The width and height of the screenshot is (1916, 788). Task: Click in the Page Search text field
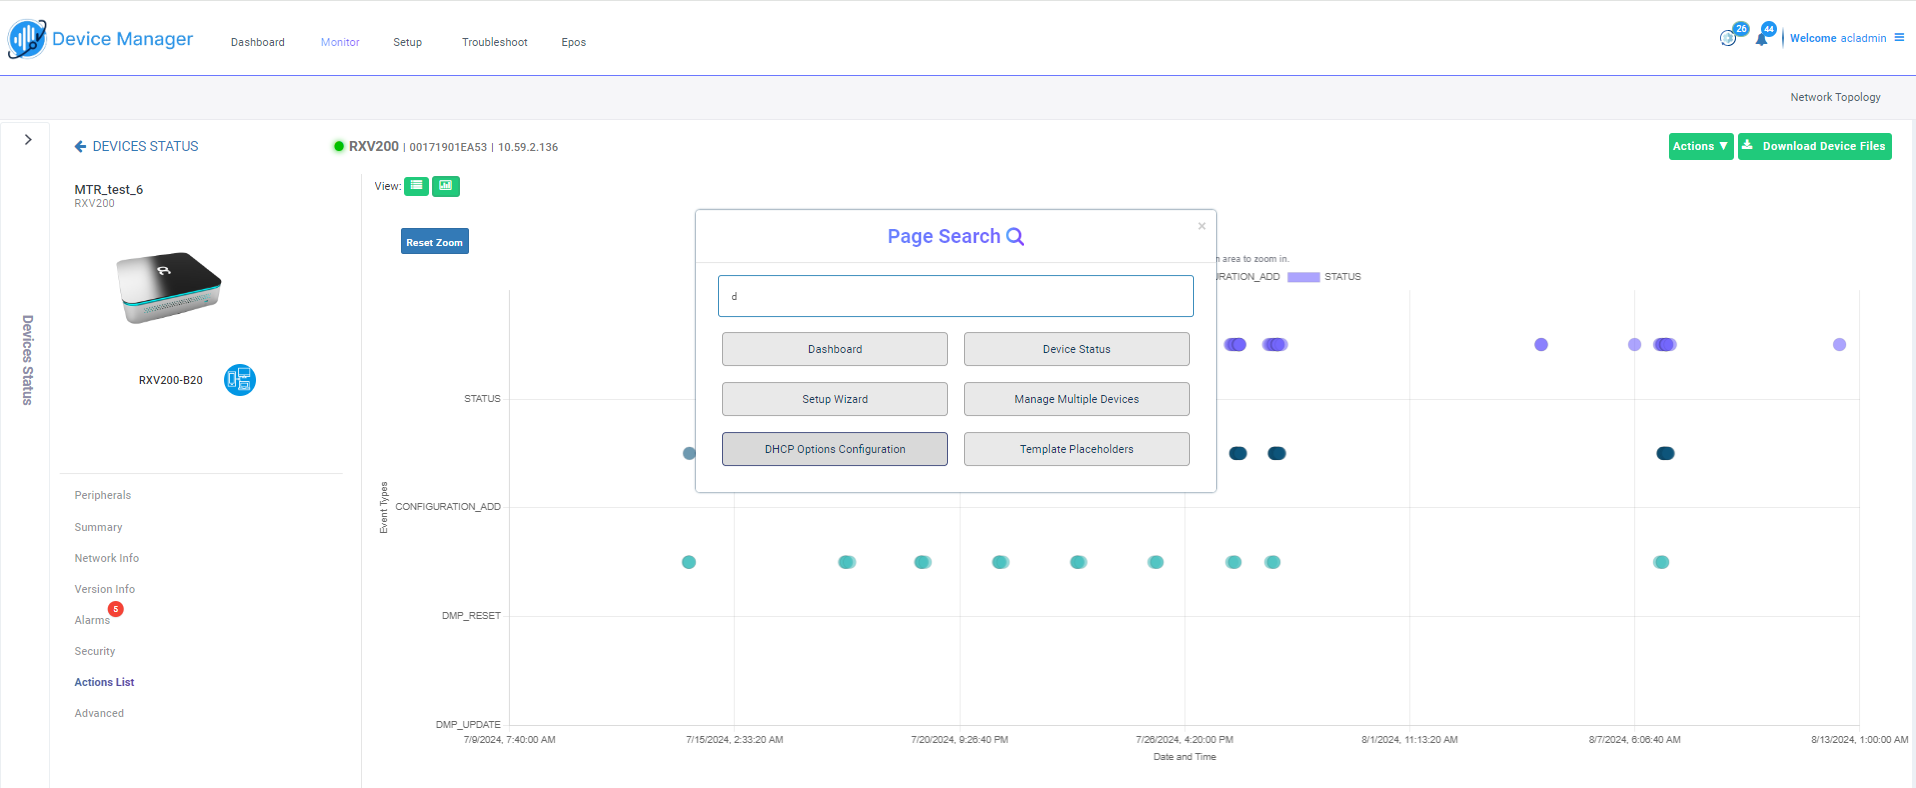(955, 296)
